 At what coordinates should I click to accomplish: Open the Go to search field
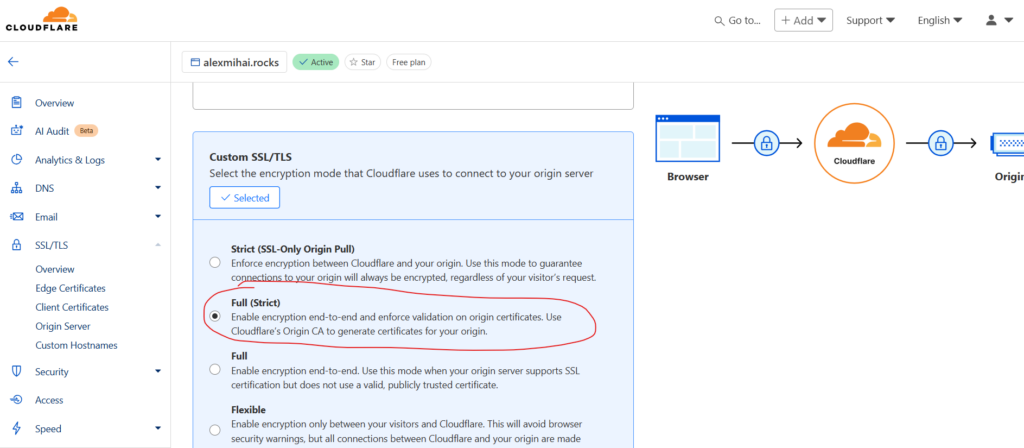(738, 20)
